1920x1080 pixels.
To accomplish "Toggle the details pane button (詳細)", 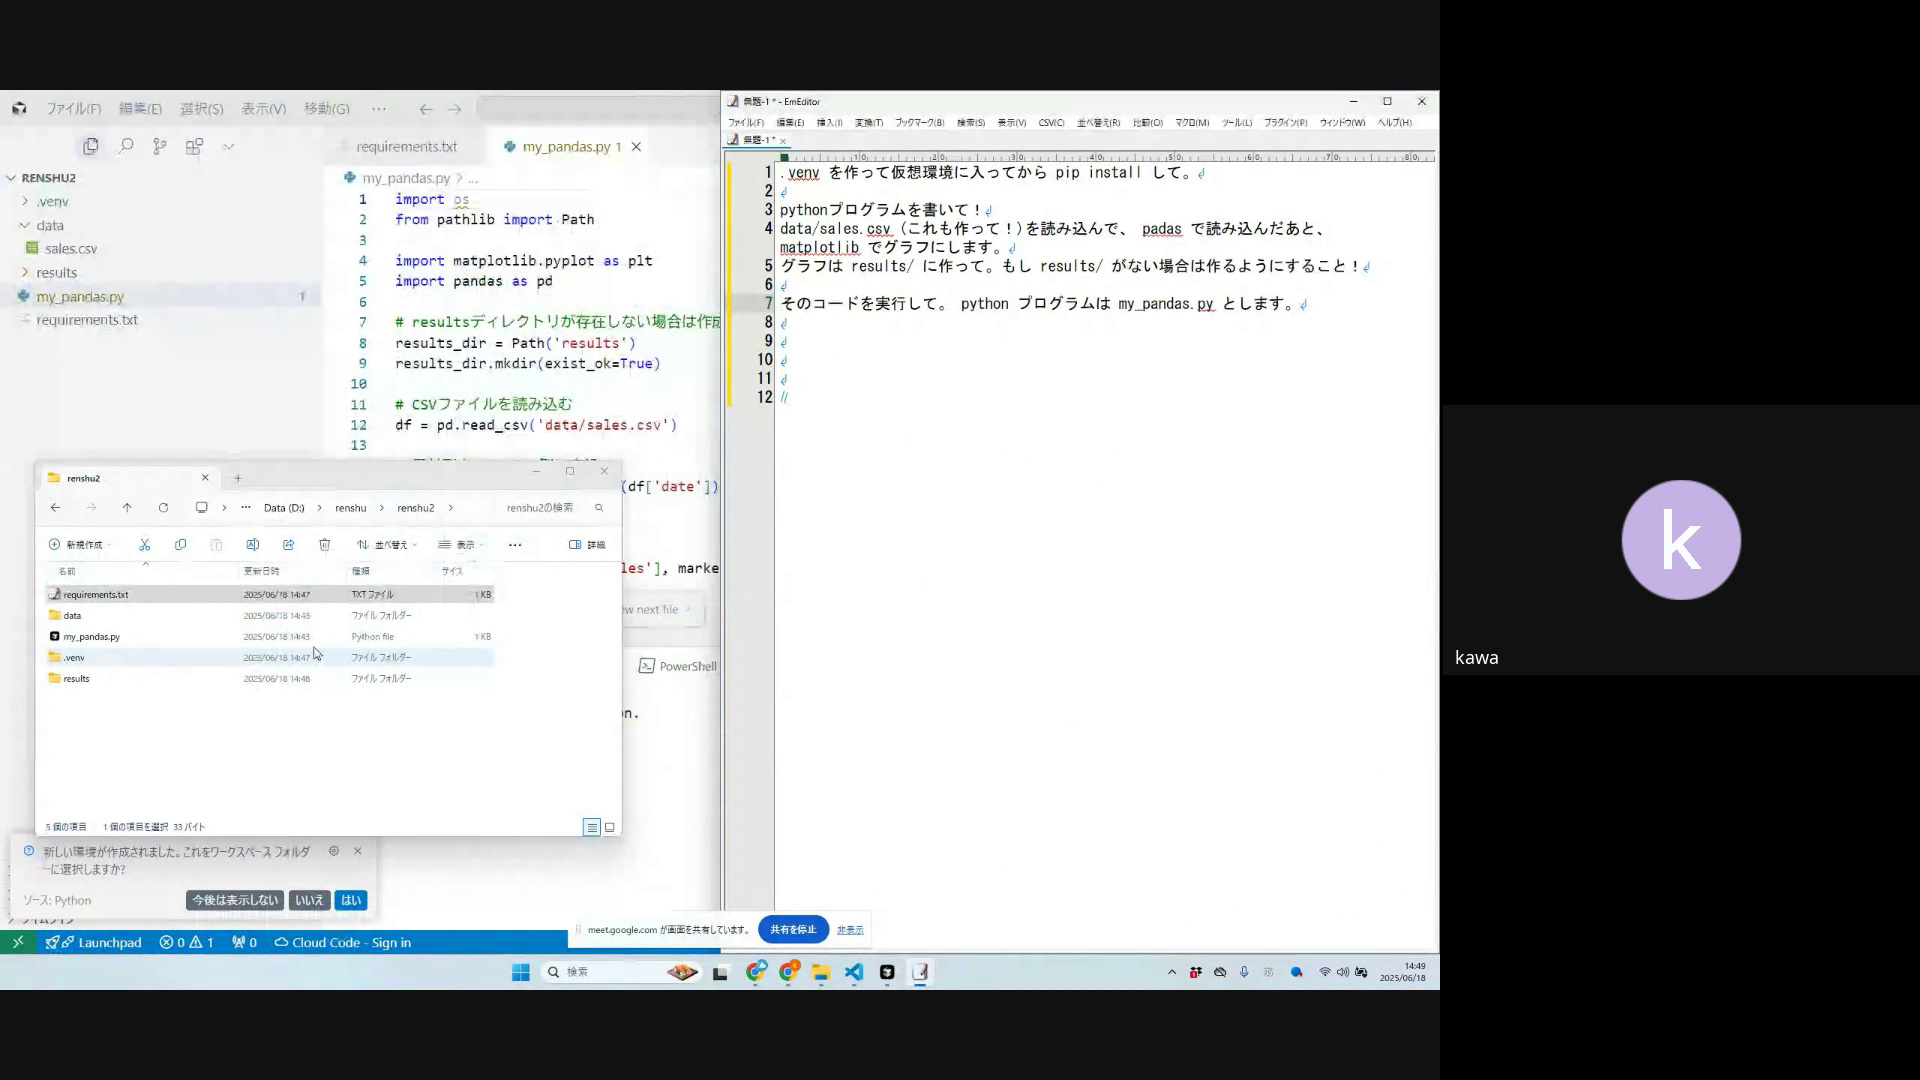I will [x=588, y=545].
